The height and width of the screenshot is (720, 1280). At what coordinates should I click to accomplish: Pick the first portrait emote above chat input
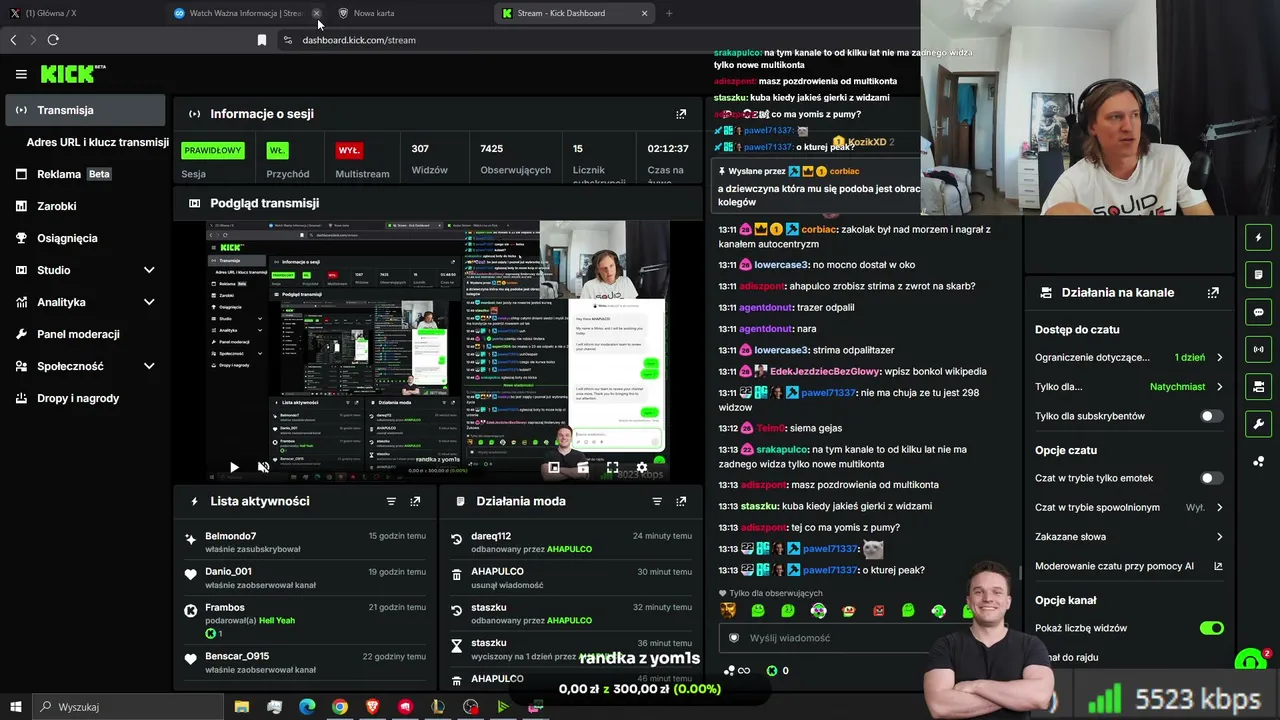click(x=728, y=611)
